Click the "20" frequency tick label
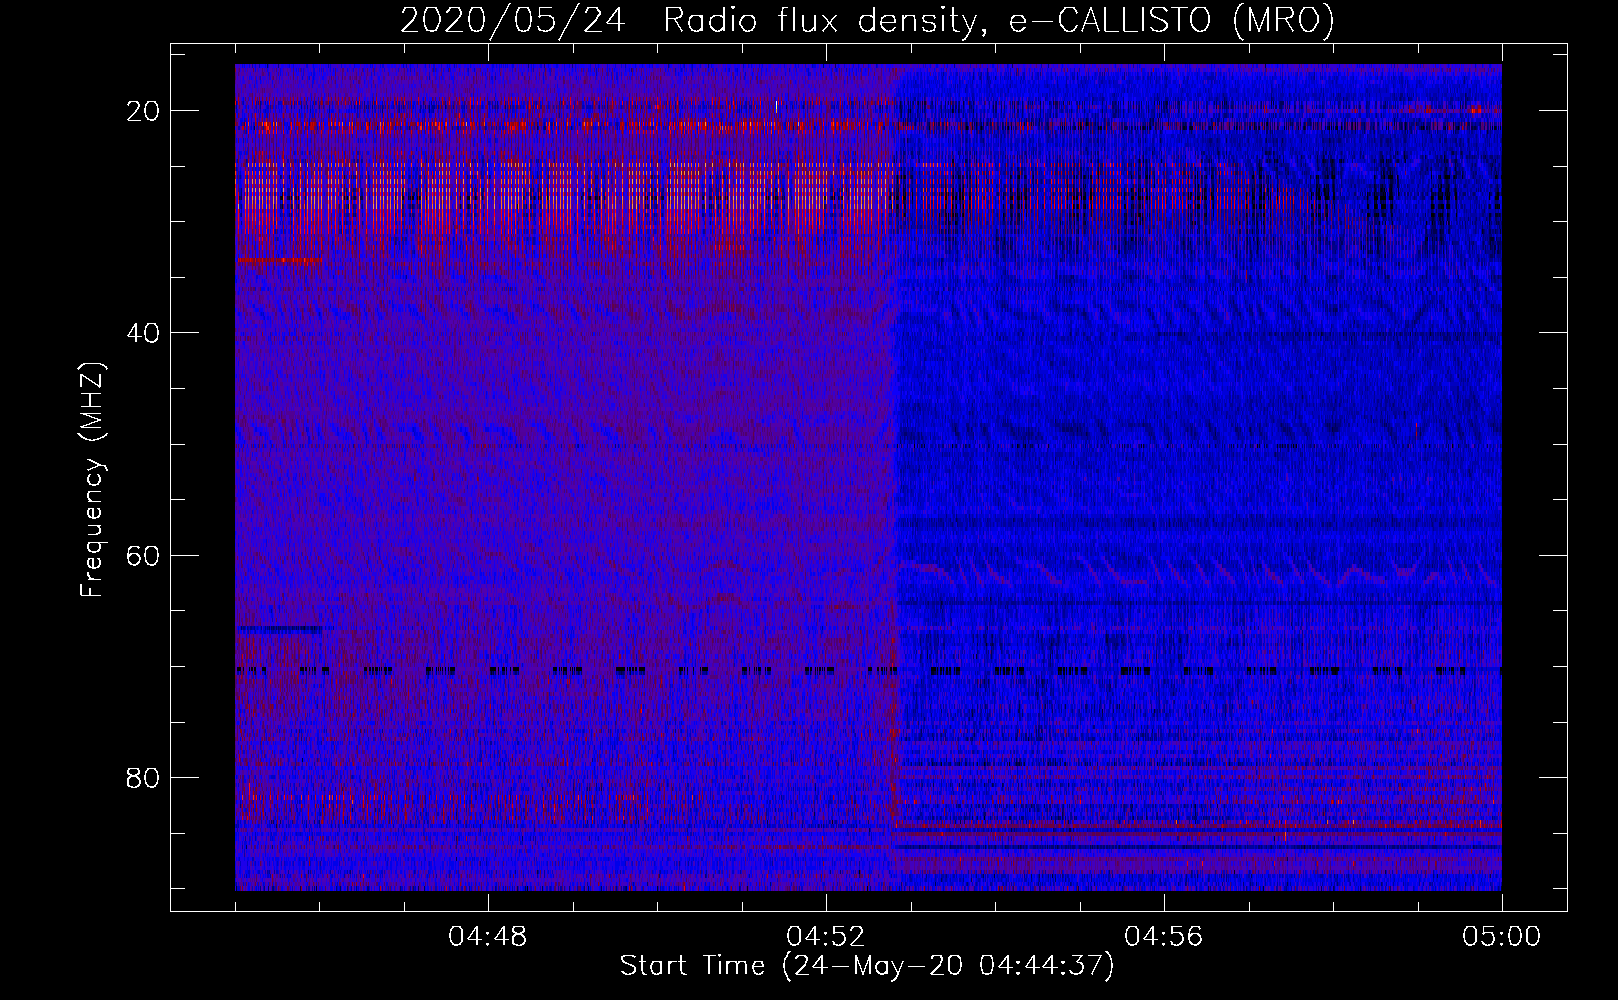 tap(144, 110)
